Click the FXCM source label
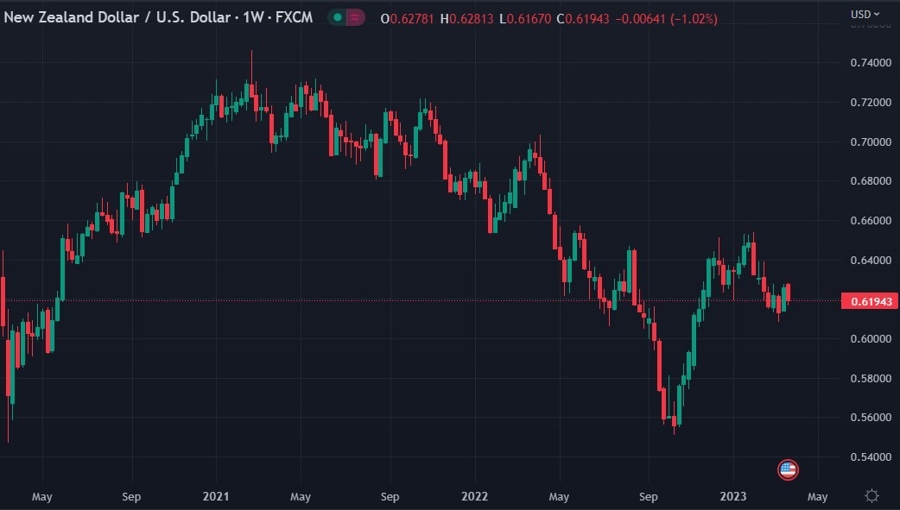The height and width of the screenshot is (510, 900). pyautogui.click(x=294, y=18)
